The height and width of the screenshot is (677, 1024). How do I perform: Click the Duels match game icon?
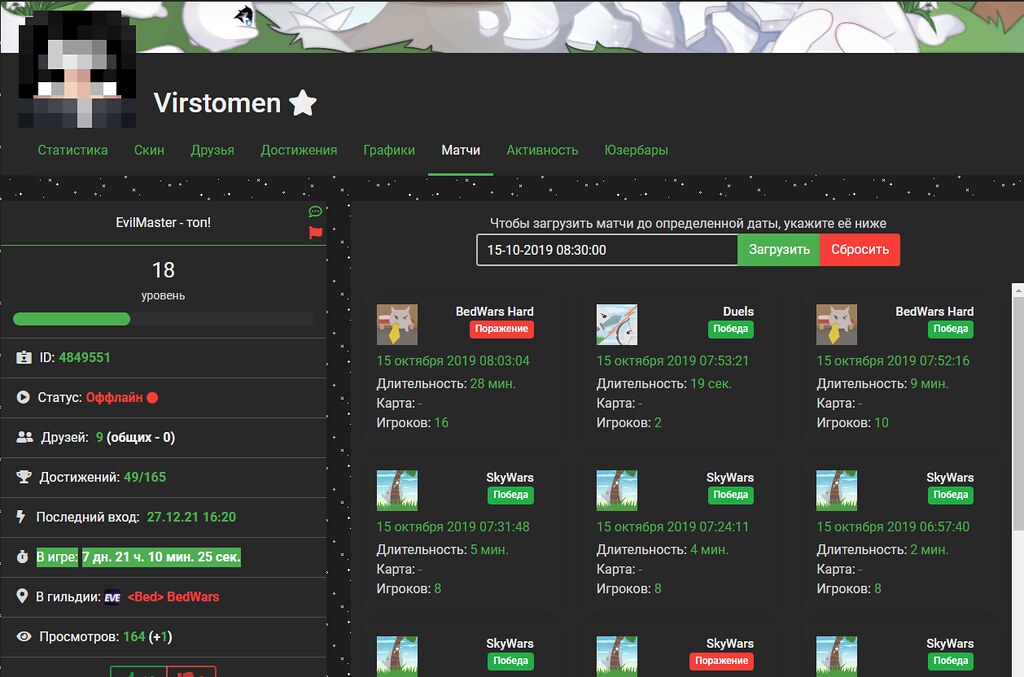click(x=617, y=325)
